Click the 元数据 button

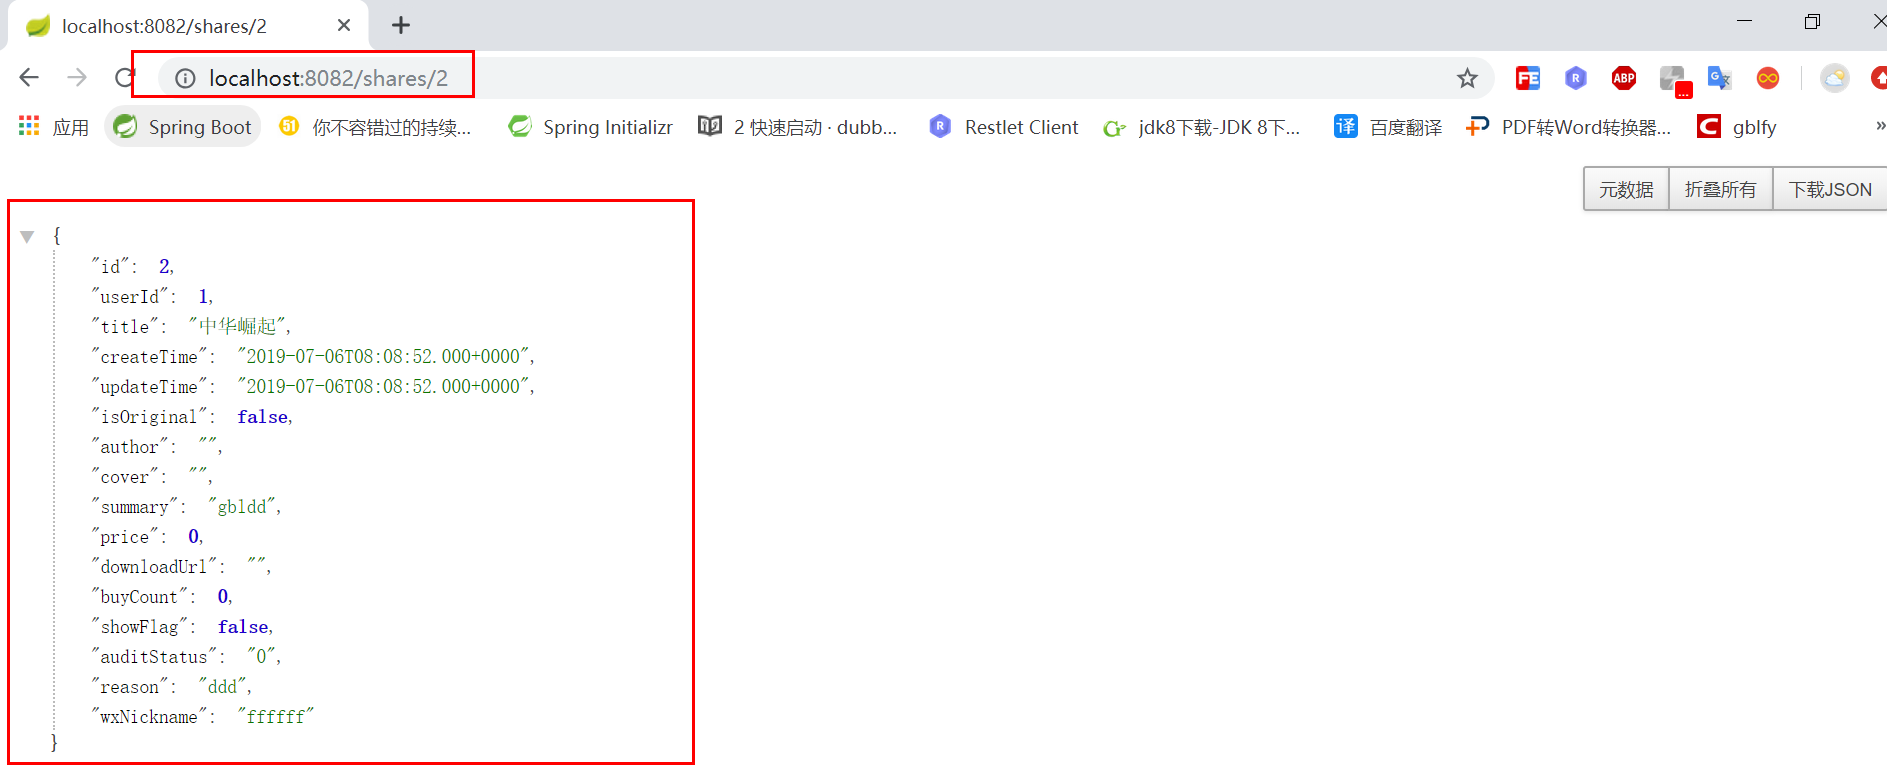pyautogui.click(x=1626, y=189)
